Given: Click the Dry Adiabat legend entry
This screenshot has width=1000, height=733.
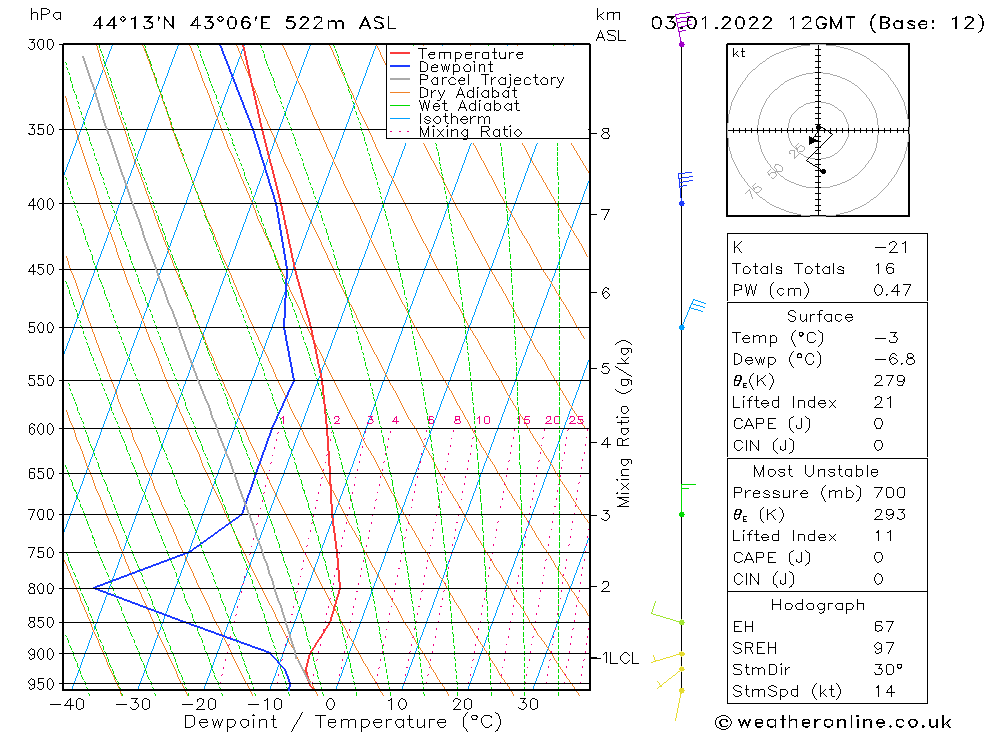Looking at the screenshot, I should pyautogui.click(x=453, y=93).
